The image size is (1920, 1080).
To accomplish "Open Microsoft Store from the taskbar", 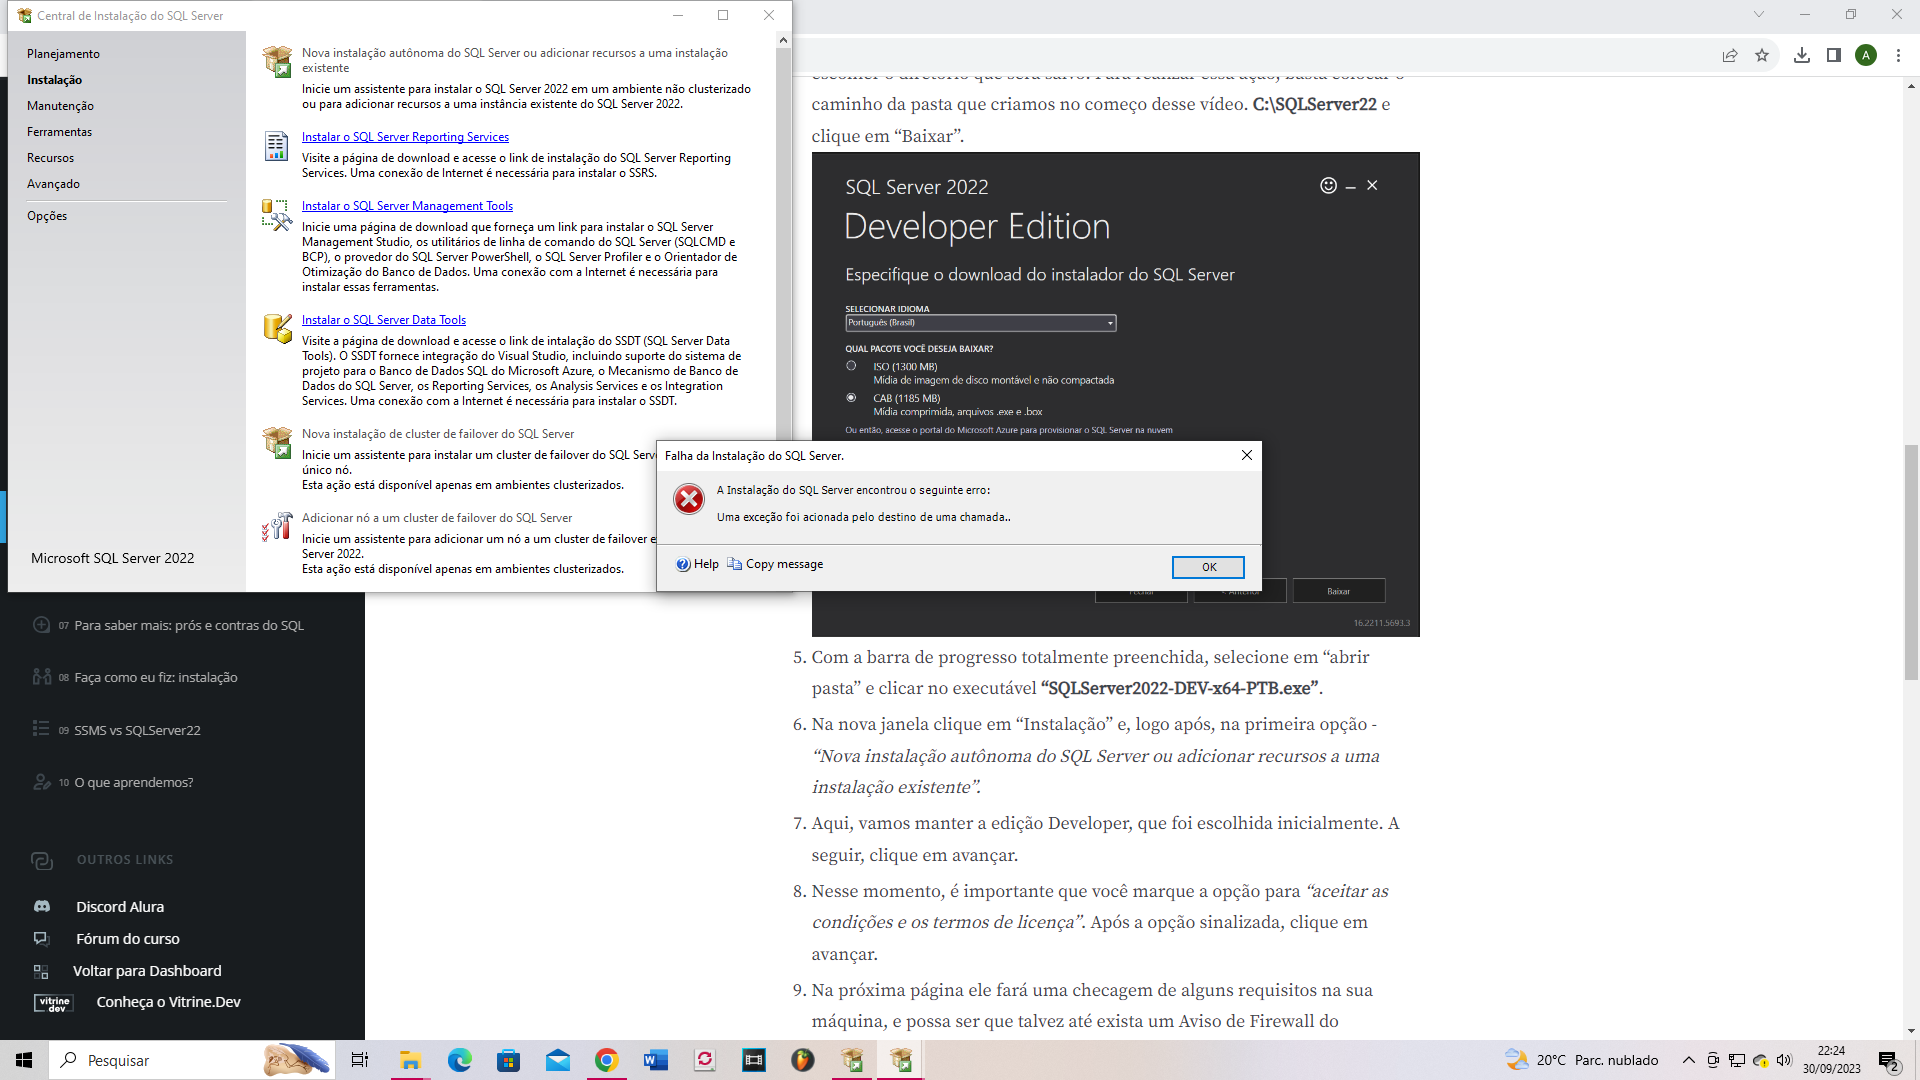I will (508, 1060).
